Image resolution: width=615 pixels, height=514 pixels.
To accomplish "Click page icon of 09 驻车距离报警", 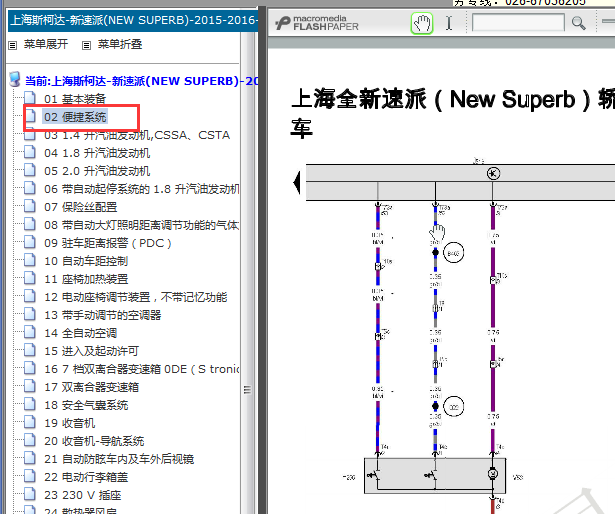I will point(30,242).
